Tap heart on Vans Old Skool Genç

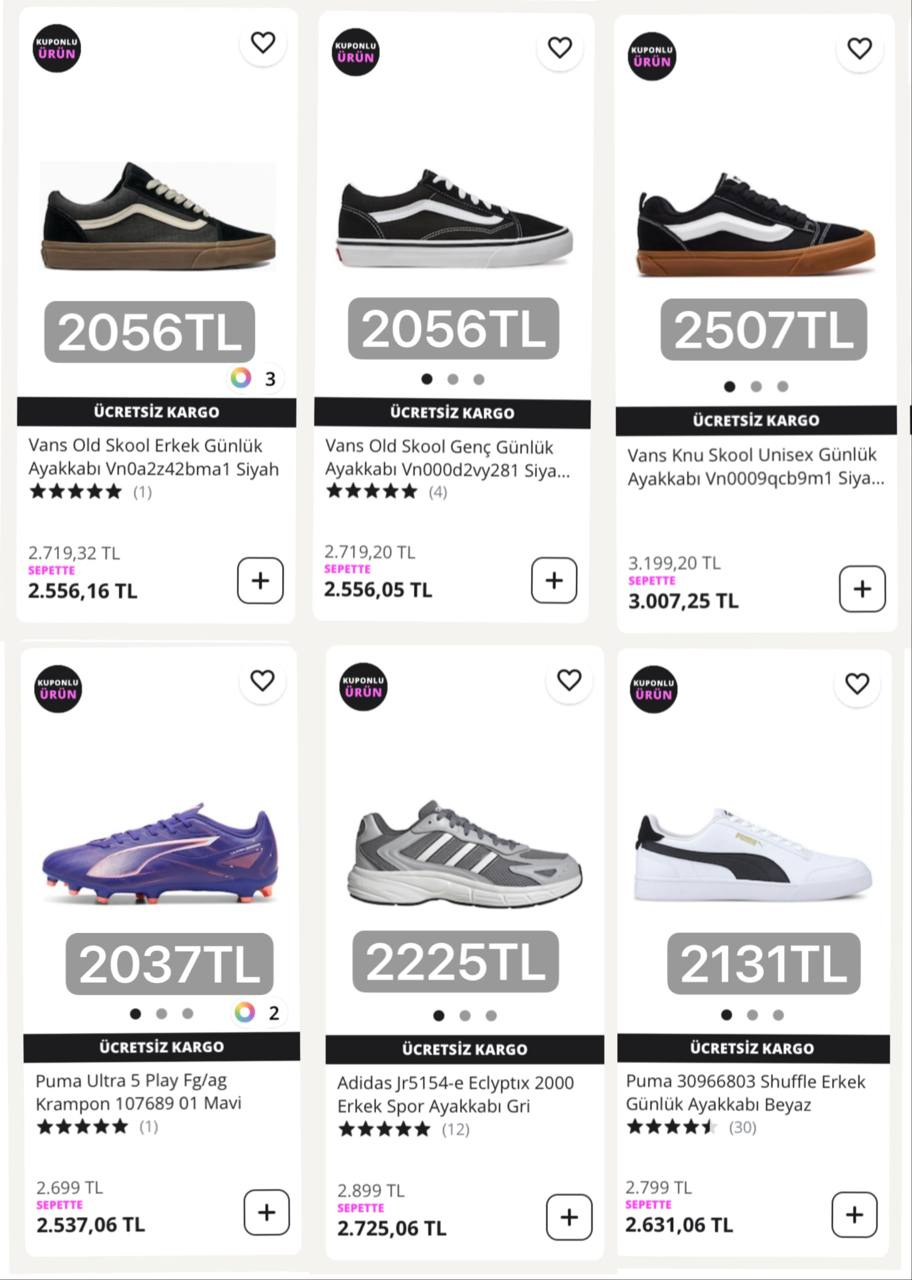point(560,47)
